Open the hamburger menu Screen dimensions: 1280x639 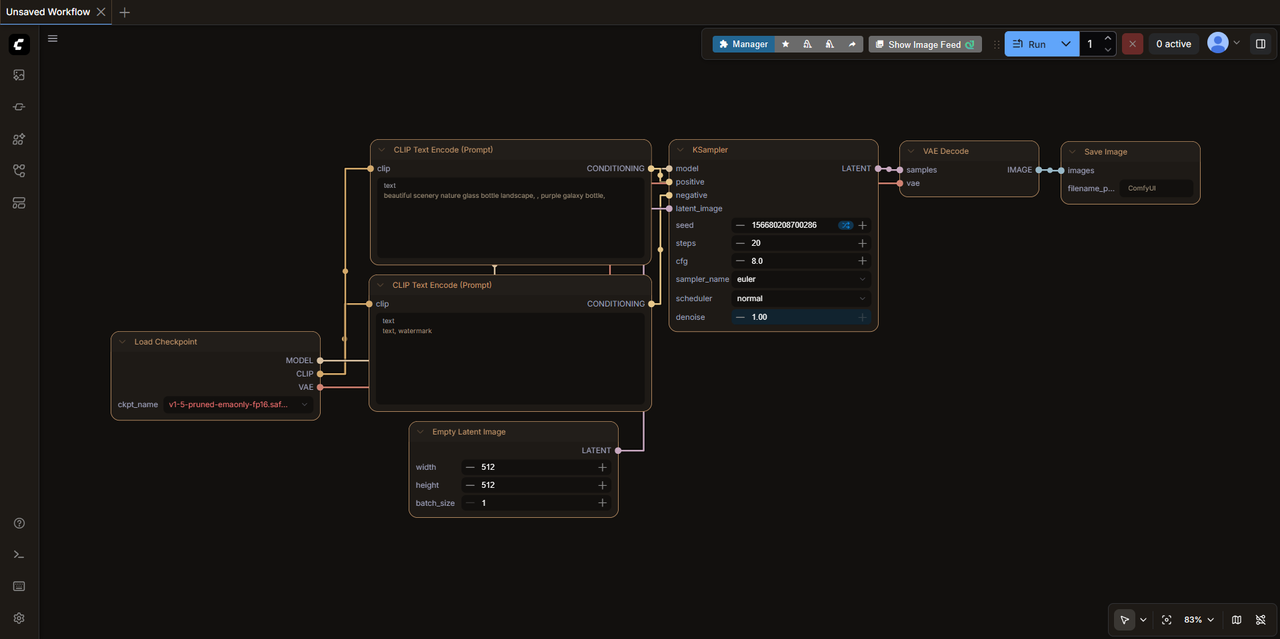tap(53, 39)
